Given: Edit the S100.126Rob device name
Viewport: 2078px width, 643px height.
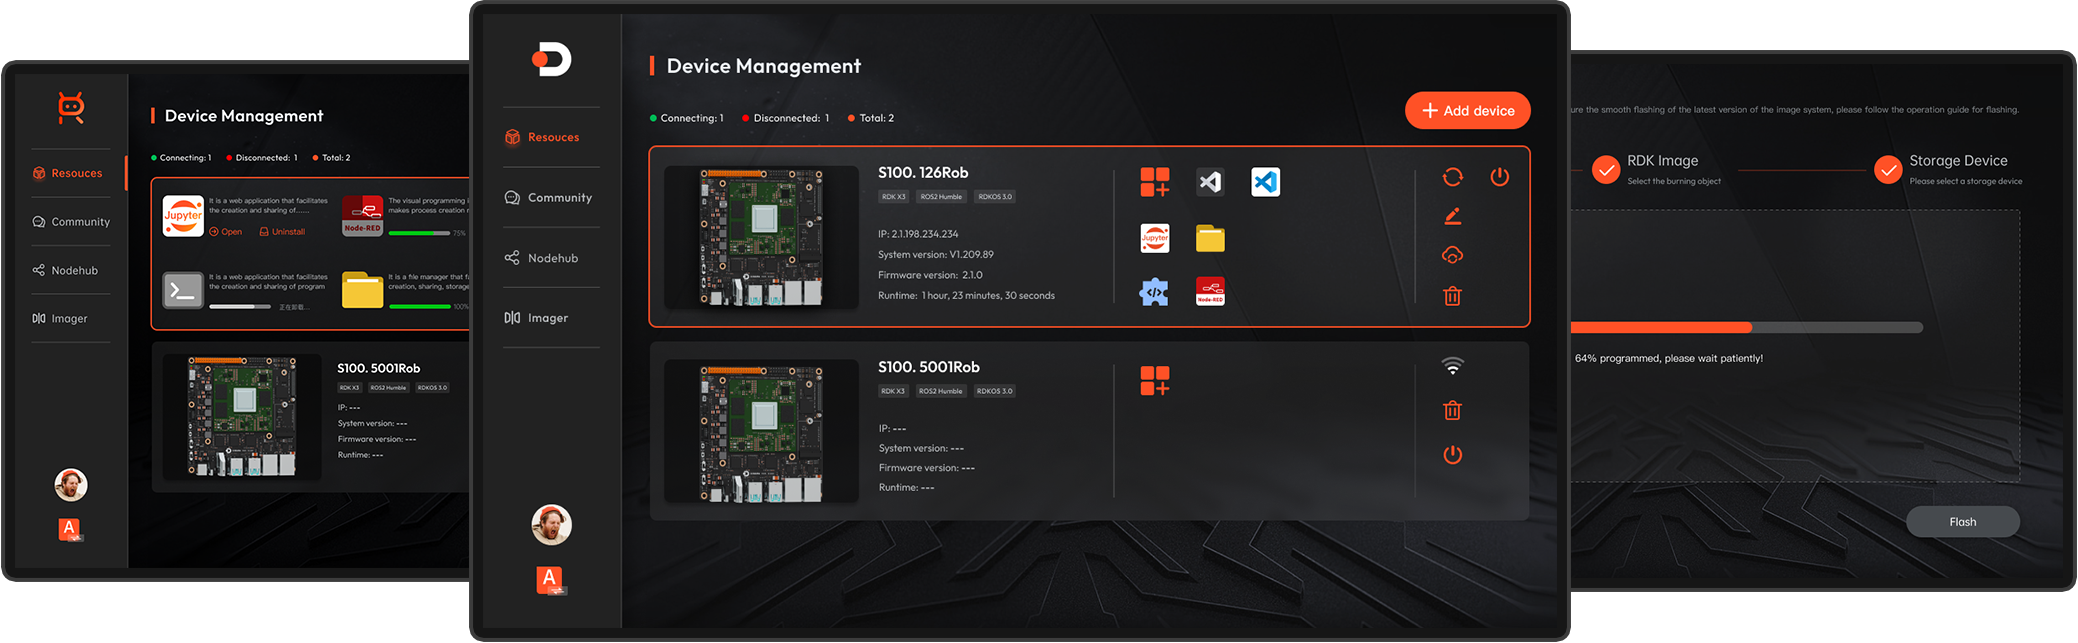Looking at the screenshot, I should (x=1452, y=216).
